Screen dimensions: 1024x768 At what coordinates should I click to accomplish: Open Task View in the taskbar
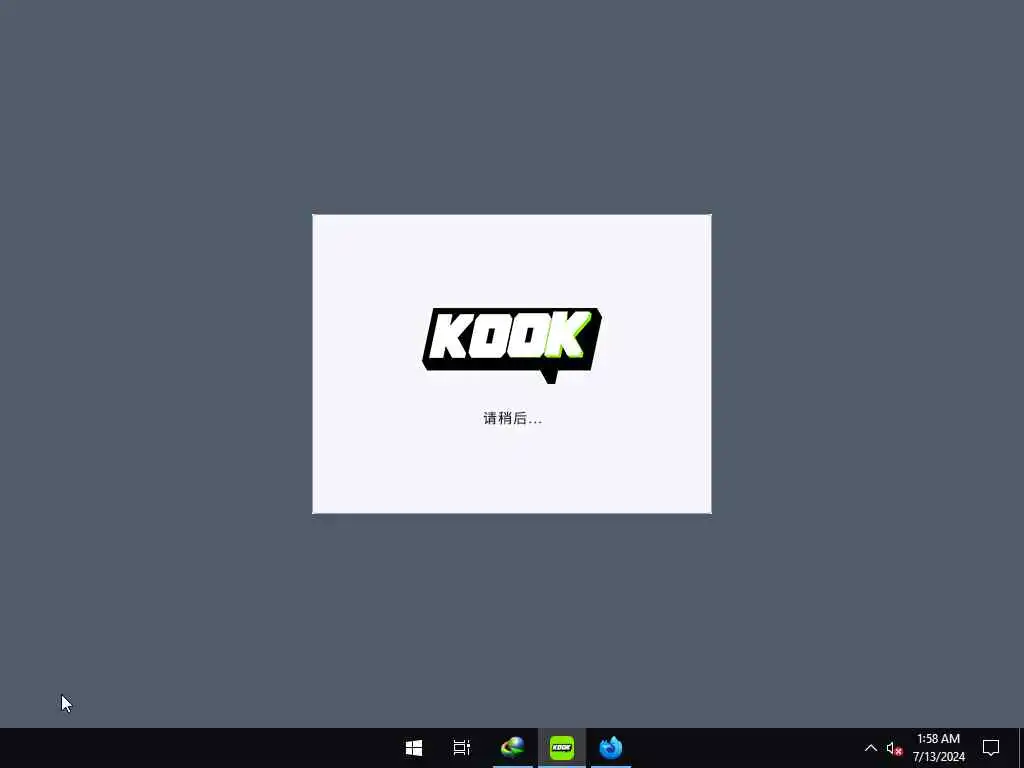[x=462, y=748]
